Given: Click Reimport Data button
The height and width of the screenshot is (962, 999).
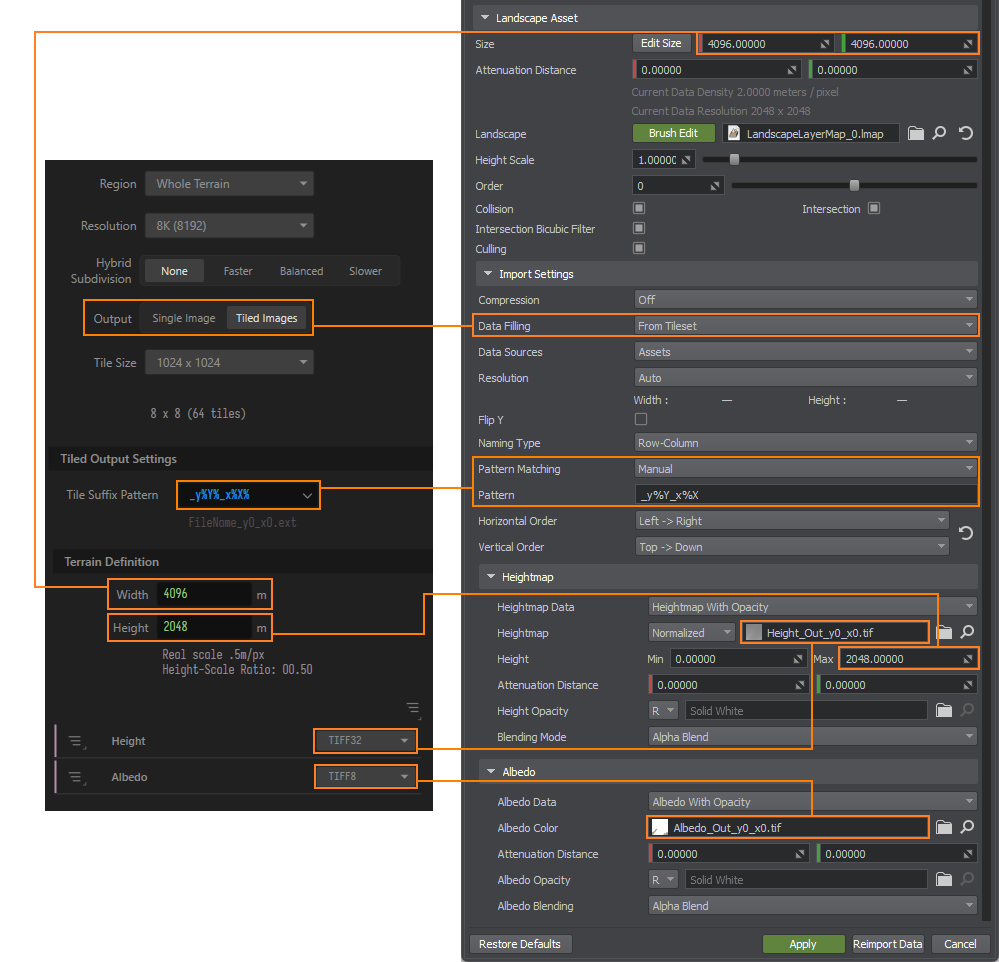Looking at the screenshot, I should click(888, 944).
